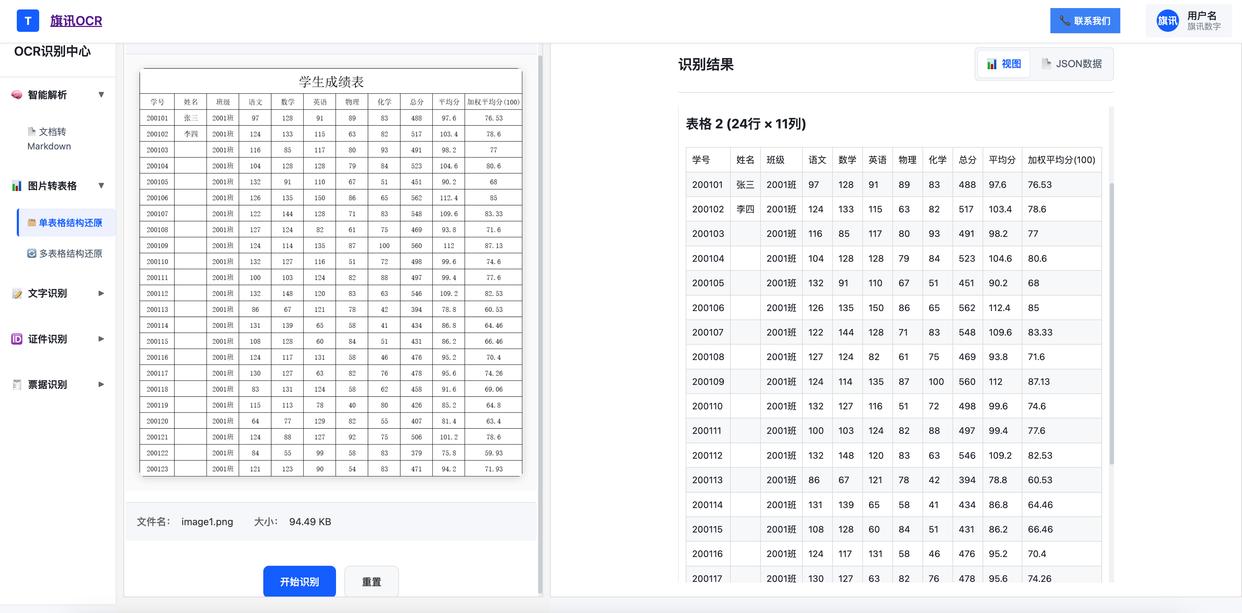Collapse the 智能解析 sidebar section
The image size is (1242, 613).
(x=101, y=95)
